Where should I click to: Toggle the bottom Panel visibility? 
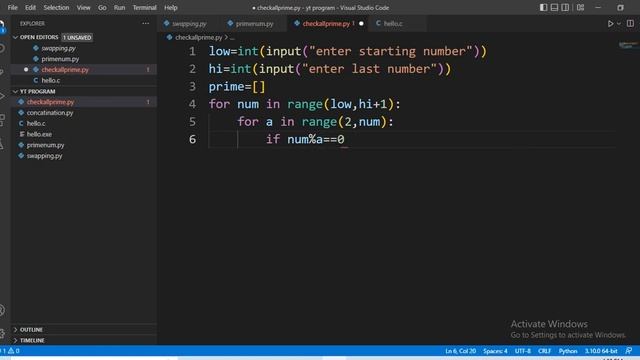point(554,7)
